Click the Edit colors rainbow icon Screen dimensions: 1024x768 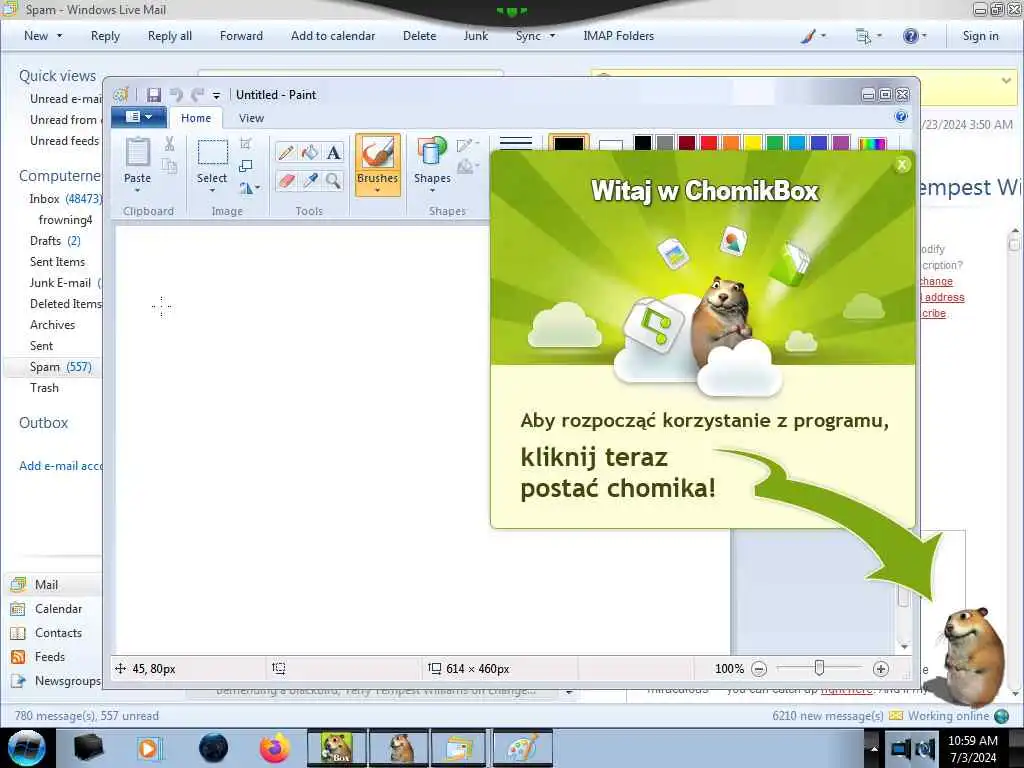click(x=872, y=144)
